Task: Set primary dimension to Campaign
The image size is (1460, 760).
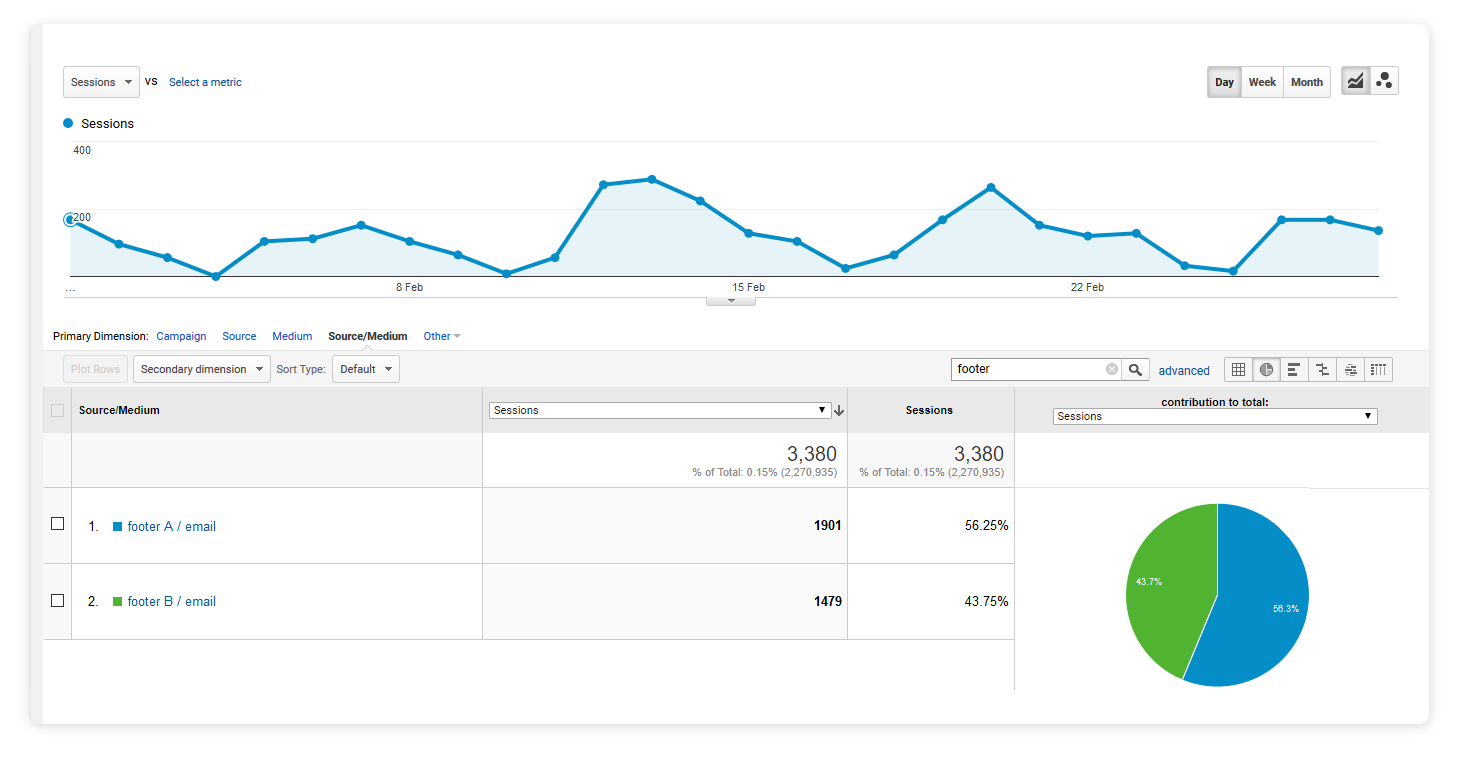Action: (181, 336)
